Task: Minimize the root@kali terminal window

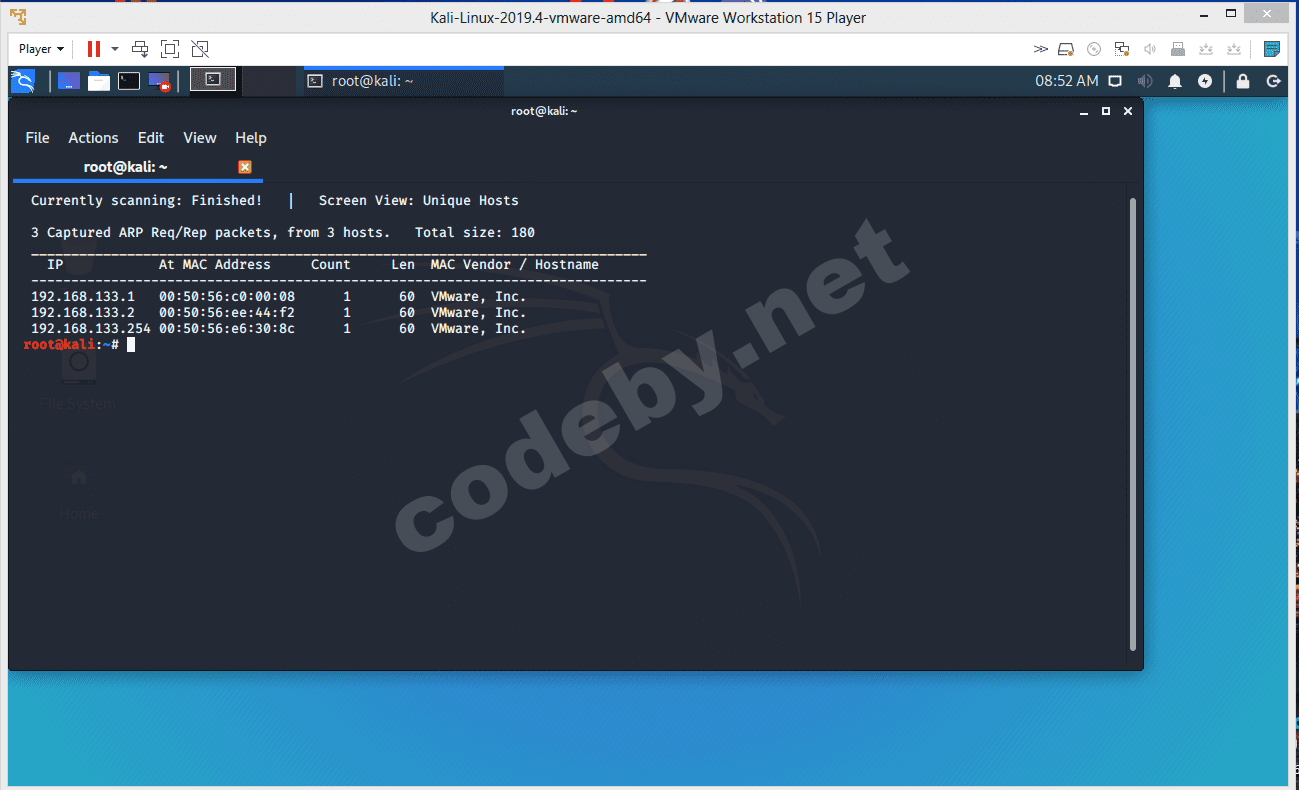Action: (x=1085, y=111)
